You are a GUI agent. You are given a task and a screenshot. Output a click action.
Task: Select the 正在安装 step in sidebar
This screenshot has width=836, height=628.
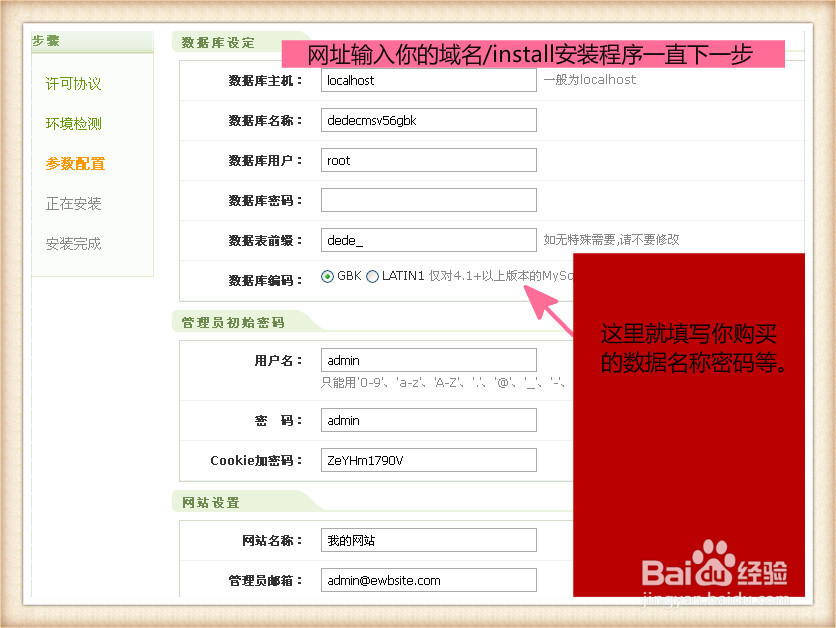click(x=74, y=204)
